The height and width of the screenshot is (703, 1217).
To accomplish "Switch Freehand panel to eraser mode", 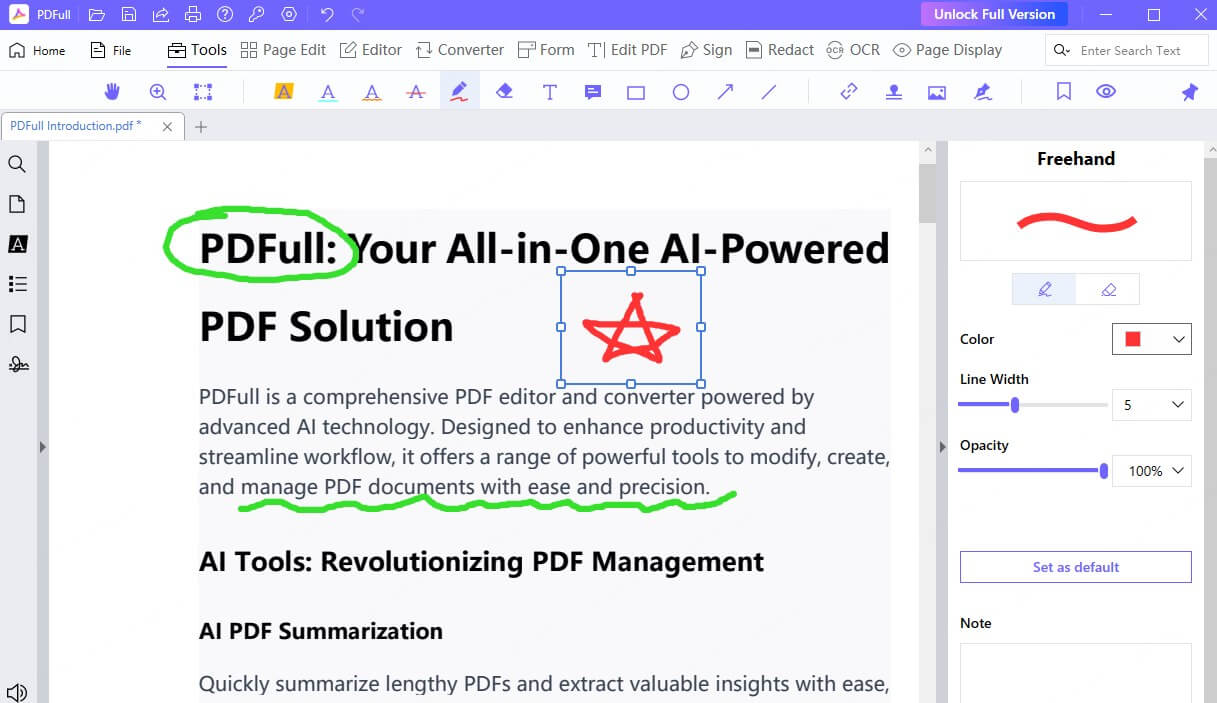I will [x=1108, y=289].
